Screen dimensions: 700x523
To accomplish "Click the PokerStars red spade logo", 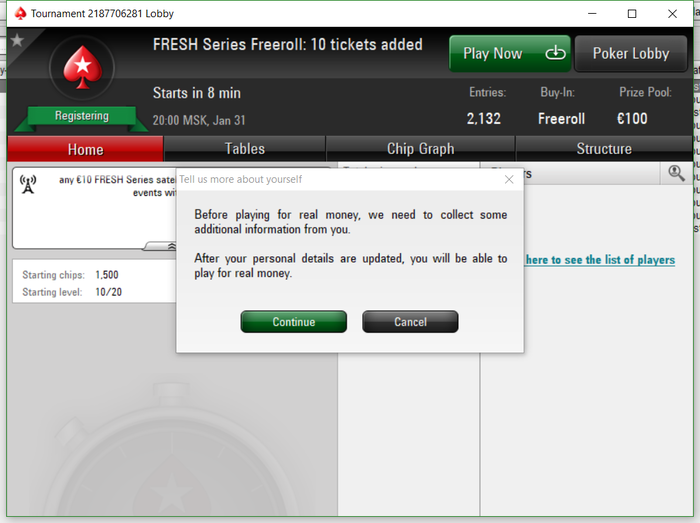I will pos(82,67).
